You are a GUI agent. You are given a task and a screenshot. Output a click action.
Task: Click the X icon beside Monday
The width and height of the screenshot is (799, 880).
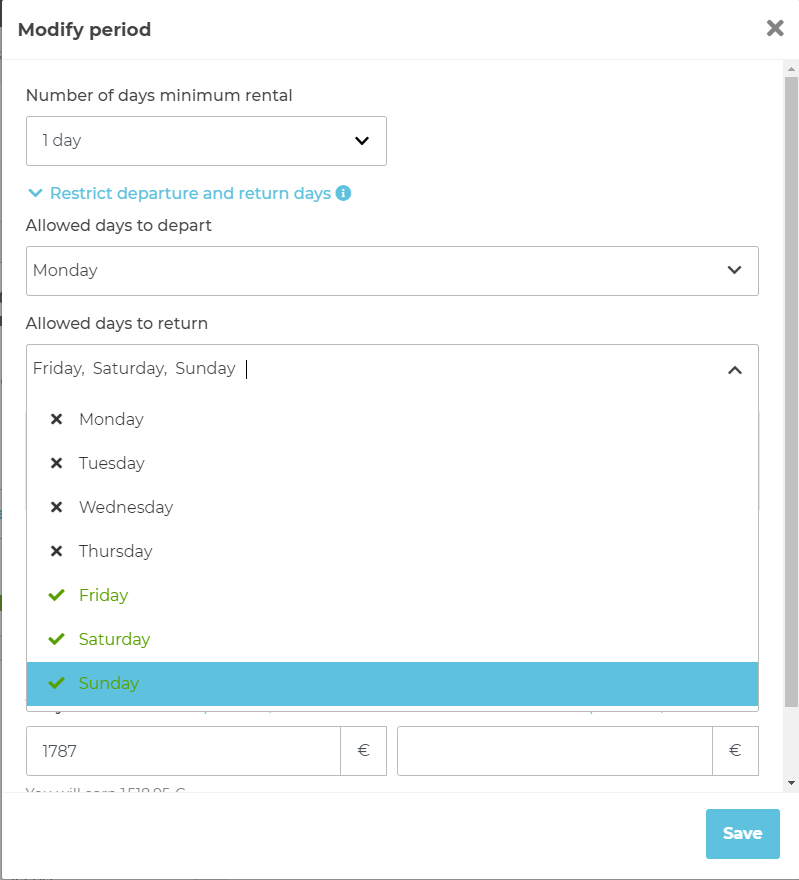(56, 419)
